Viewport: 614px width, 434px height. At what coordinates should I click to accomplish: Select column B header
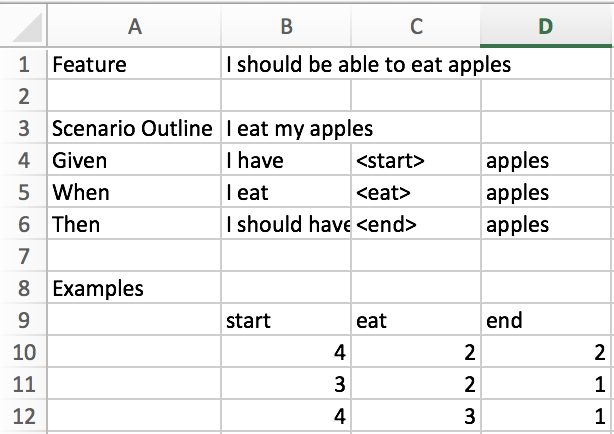[x=286, y=27]
